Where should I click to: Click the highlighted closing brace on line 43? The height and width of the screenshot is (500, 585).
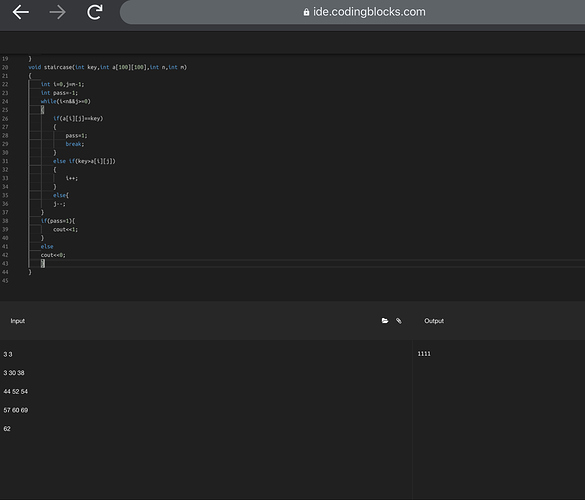pyautogui.click(x=43, y=263)
